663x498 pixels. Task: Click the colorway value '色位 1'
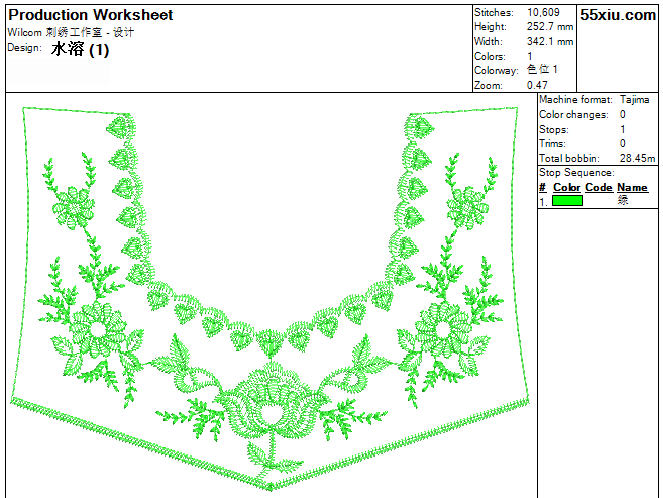542,69
